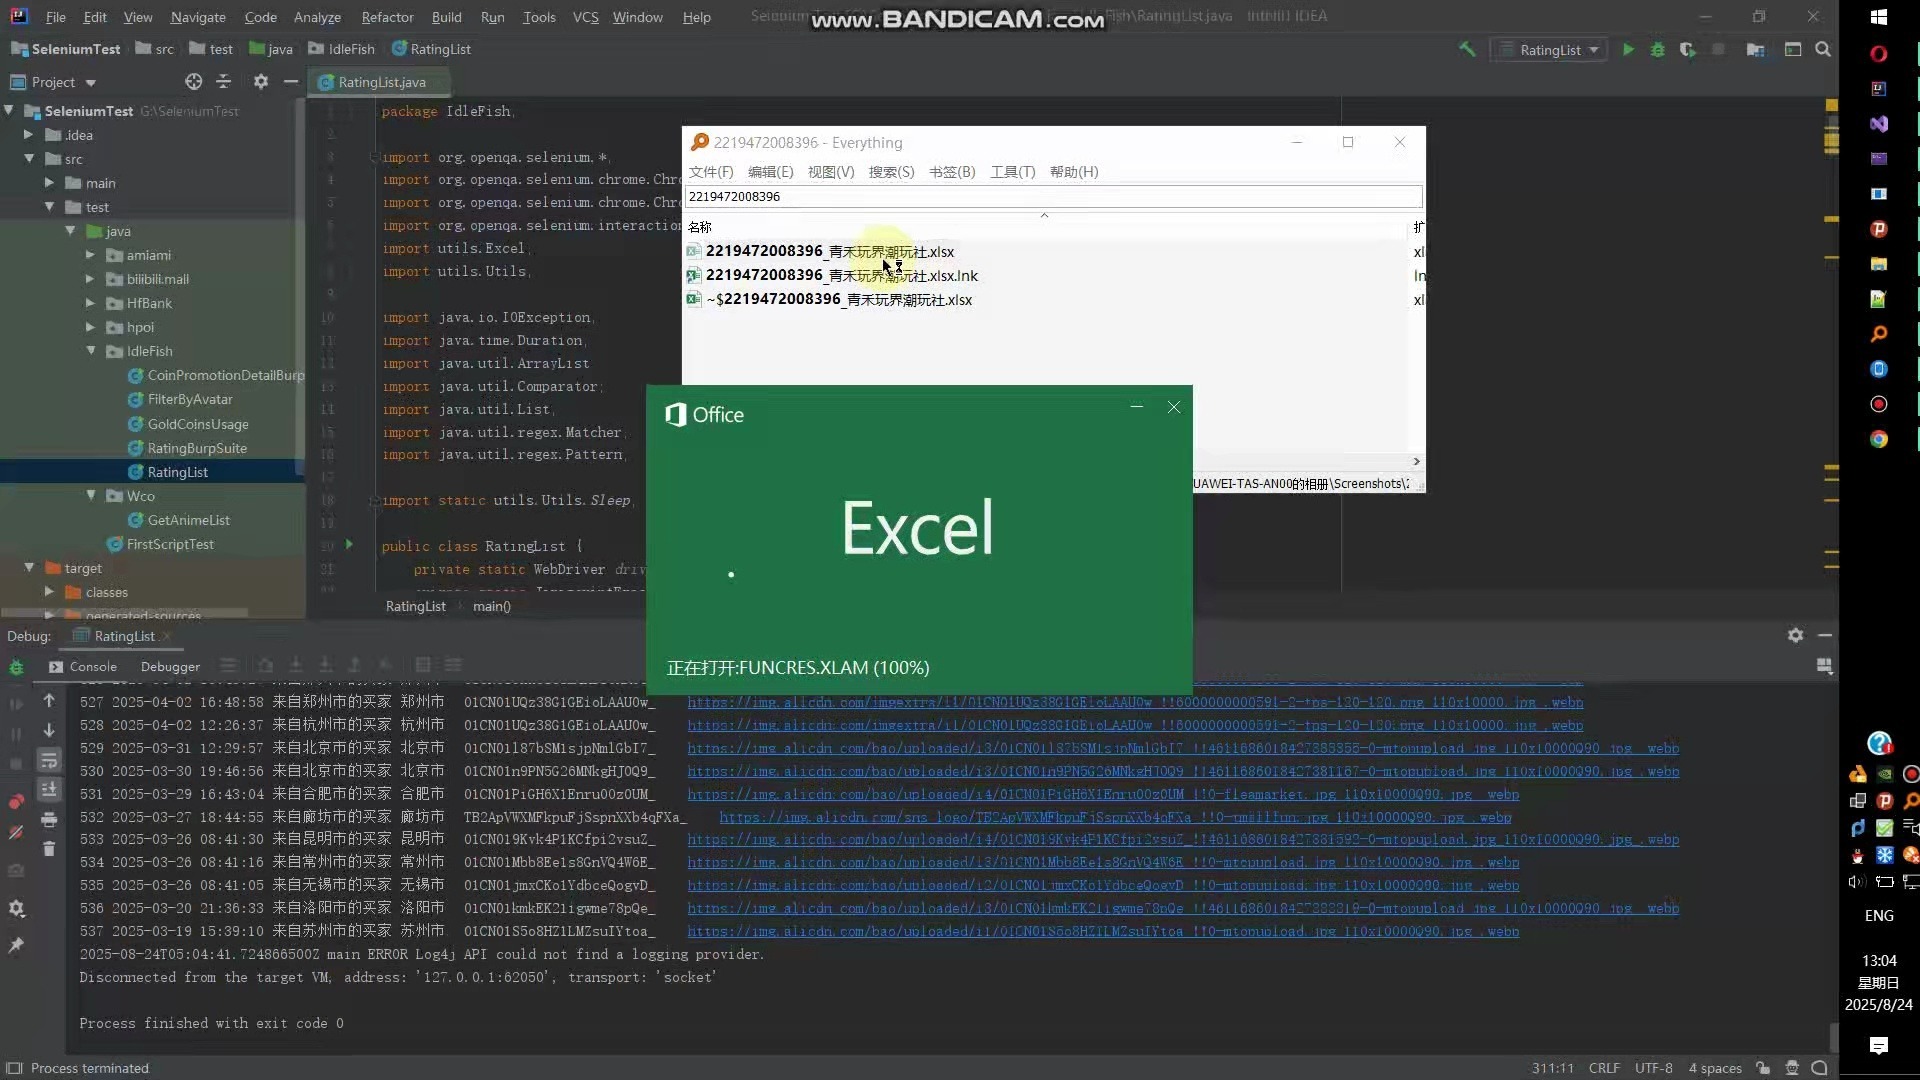The image size is (1920, 1080).
Task: Clear console with the trash icon
Action: (48, 849)
